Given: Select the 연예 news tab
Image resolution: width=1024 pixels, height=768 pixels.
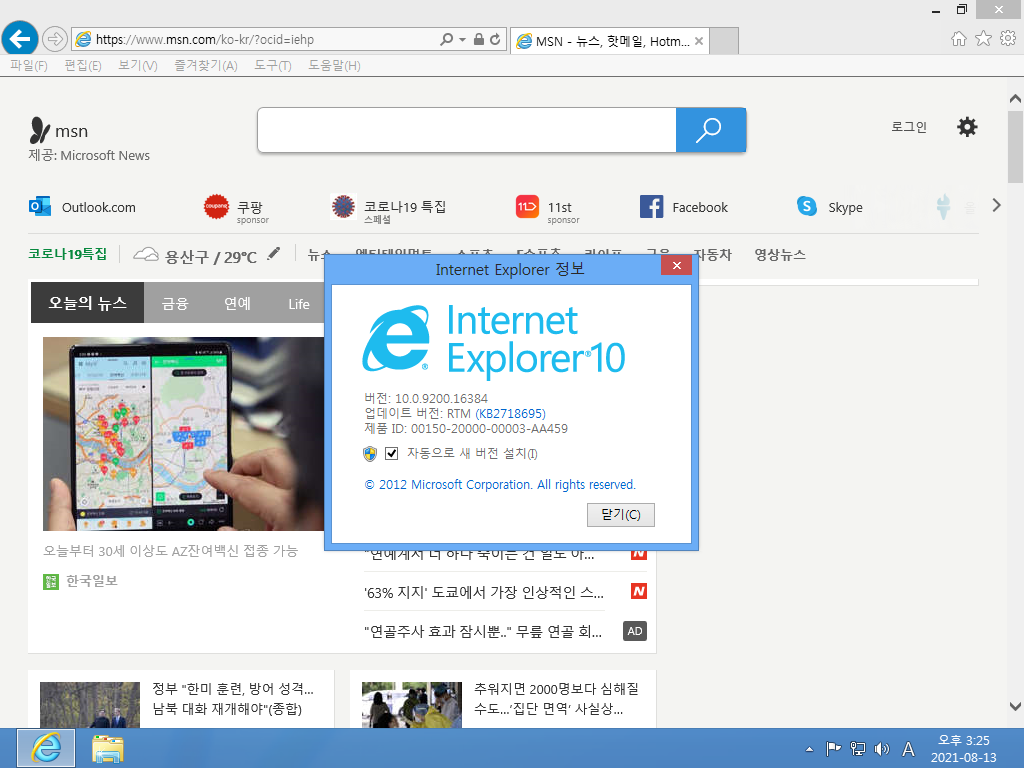Looking at the screenshot, I should coord(237,304).
